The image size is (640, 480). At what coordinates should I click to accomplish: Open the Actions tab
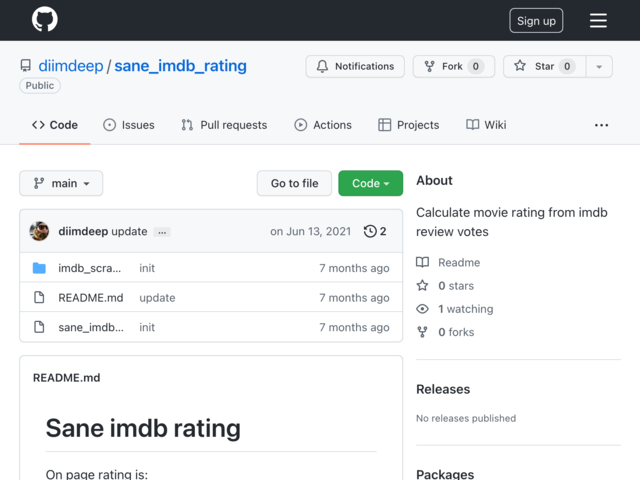(323, 125)
